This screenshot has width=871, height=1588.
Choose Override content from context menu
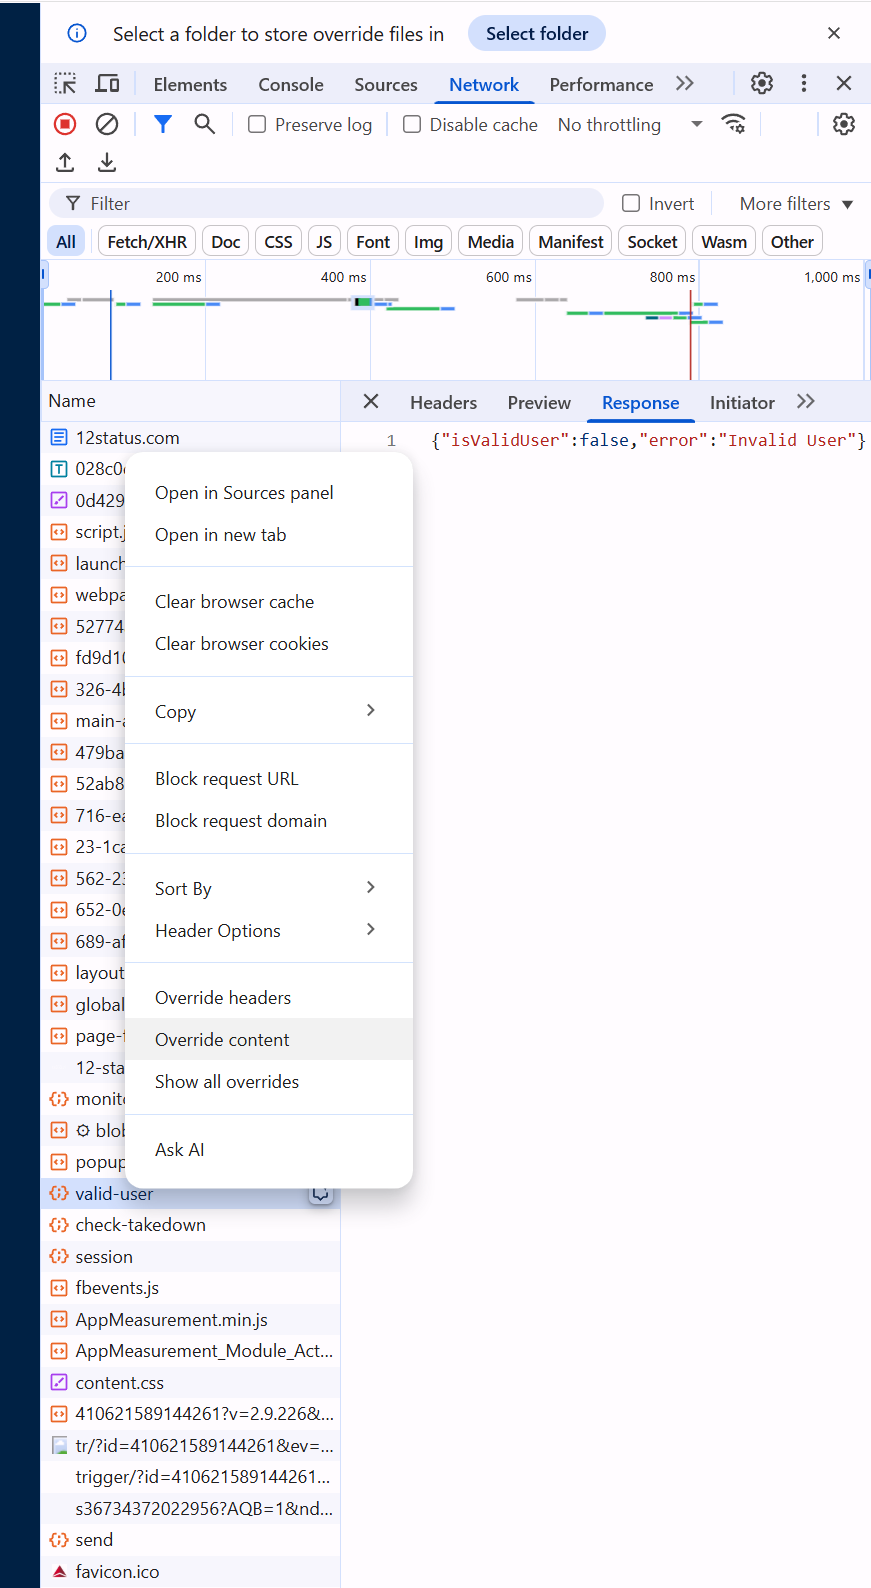coord(222,1039)
